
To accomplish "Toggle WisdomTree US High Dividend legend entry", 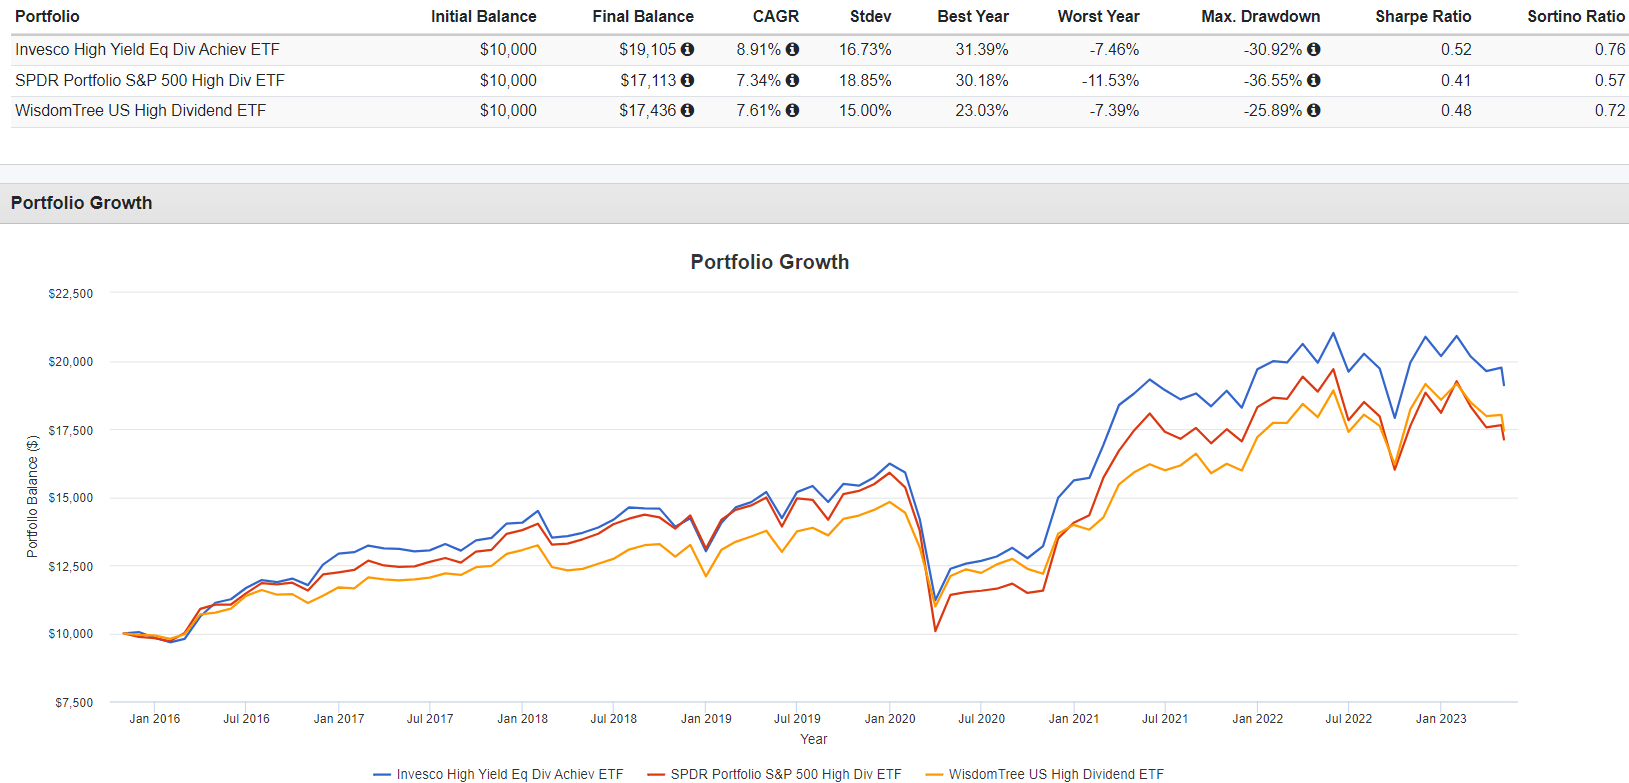I will click(1044, 774).
